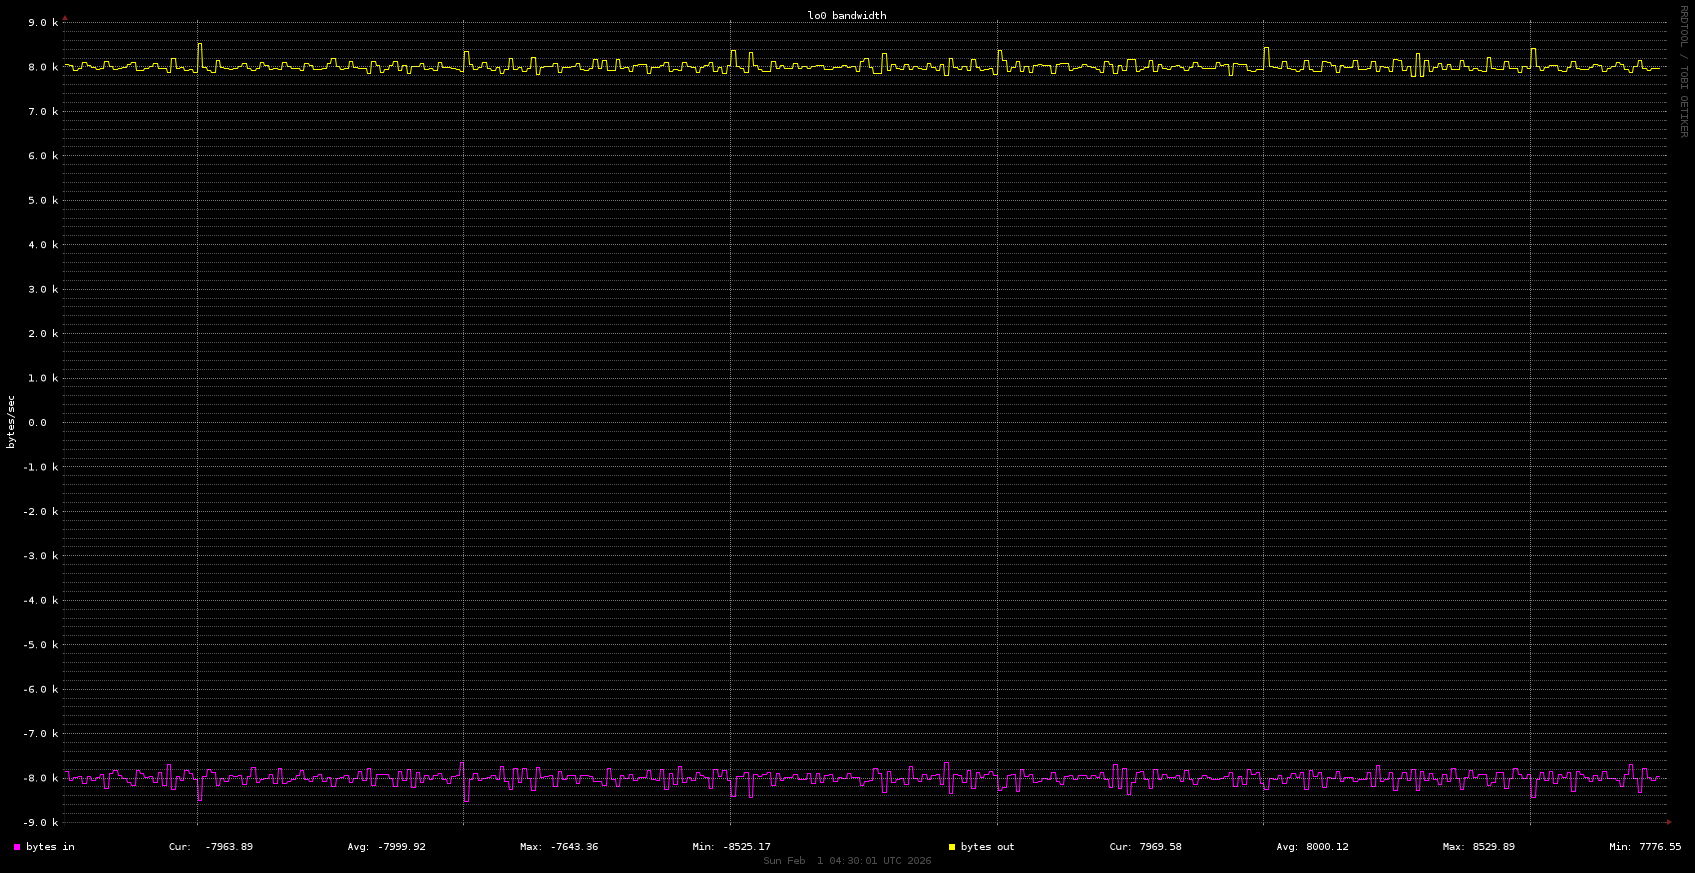Viewport: 1695px width, 873px height.
Task: Select the bytes out Max value 8529.89
Action: tap(1493, 847)
